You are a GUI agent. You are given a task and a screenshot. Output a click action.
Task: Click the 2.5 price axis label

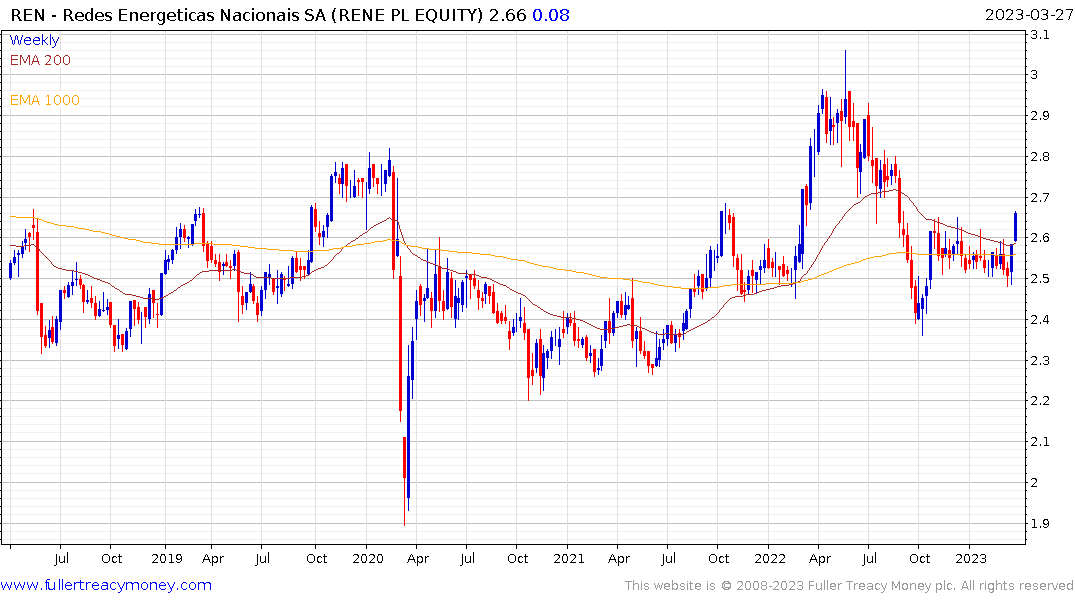pos(1039,279)
